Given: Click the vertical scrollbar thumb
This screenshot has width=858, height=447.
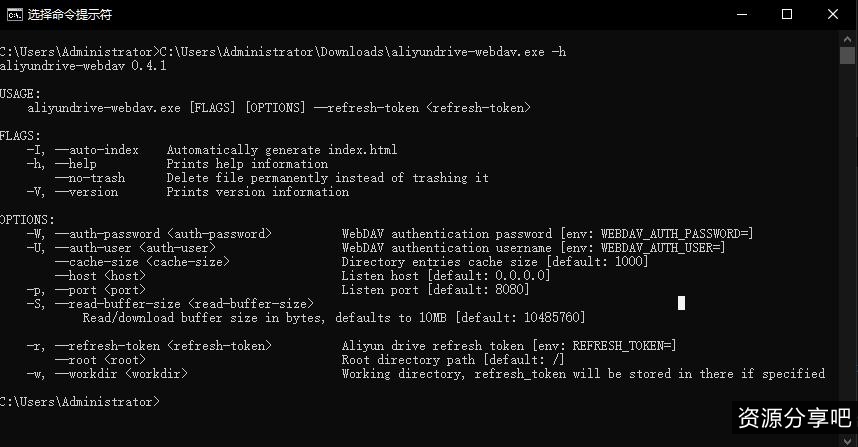Looking at the screenshot, I should [x=848, y=55].
